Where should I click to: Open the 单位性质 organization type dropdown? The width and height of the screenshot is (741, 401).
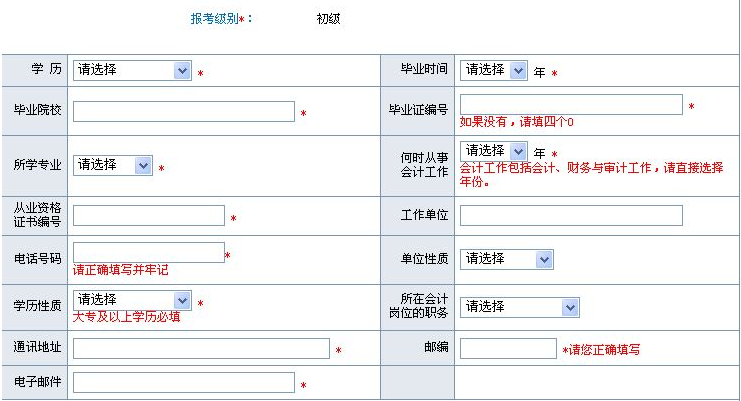tap(506, 259)
